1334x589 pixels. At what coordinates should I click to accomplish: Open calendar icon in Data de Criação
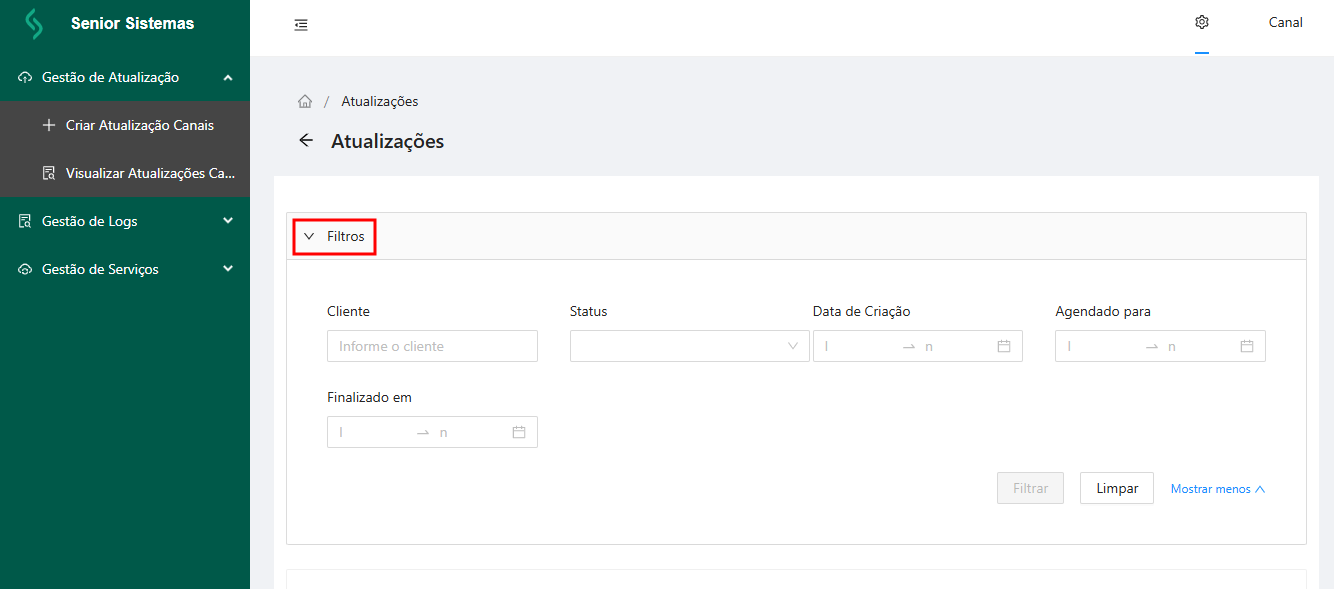(1004, 346)
